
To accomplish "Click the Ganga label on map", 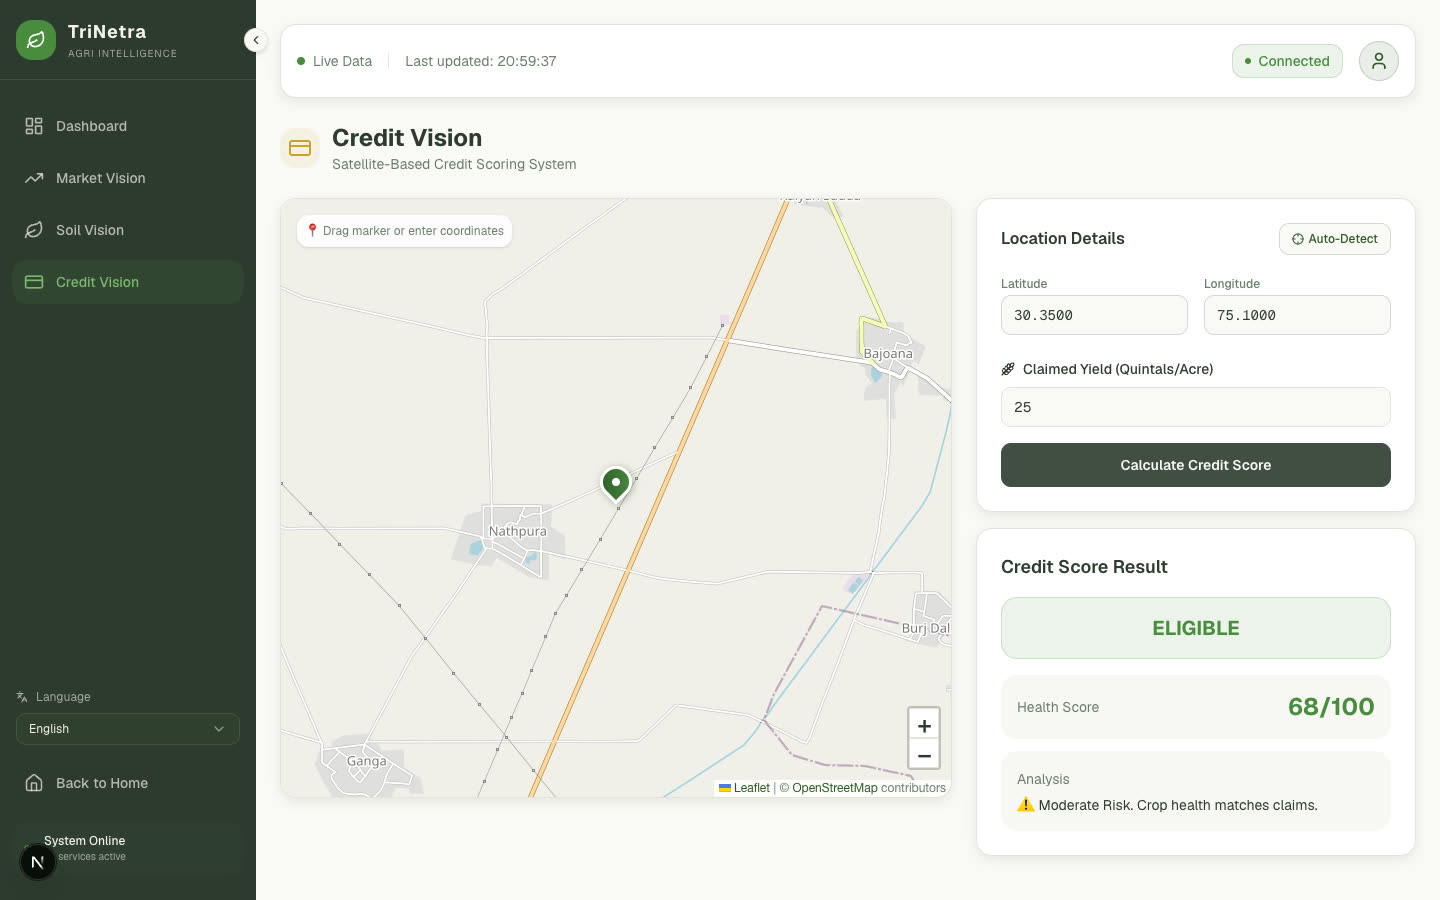I will pyautogui.click(x=367, y=761).
